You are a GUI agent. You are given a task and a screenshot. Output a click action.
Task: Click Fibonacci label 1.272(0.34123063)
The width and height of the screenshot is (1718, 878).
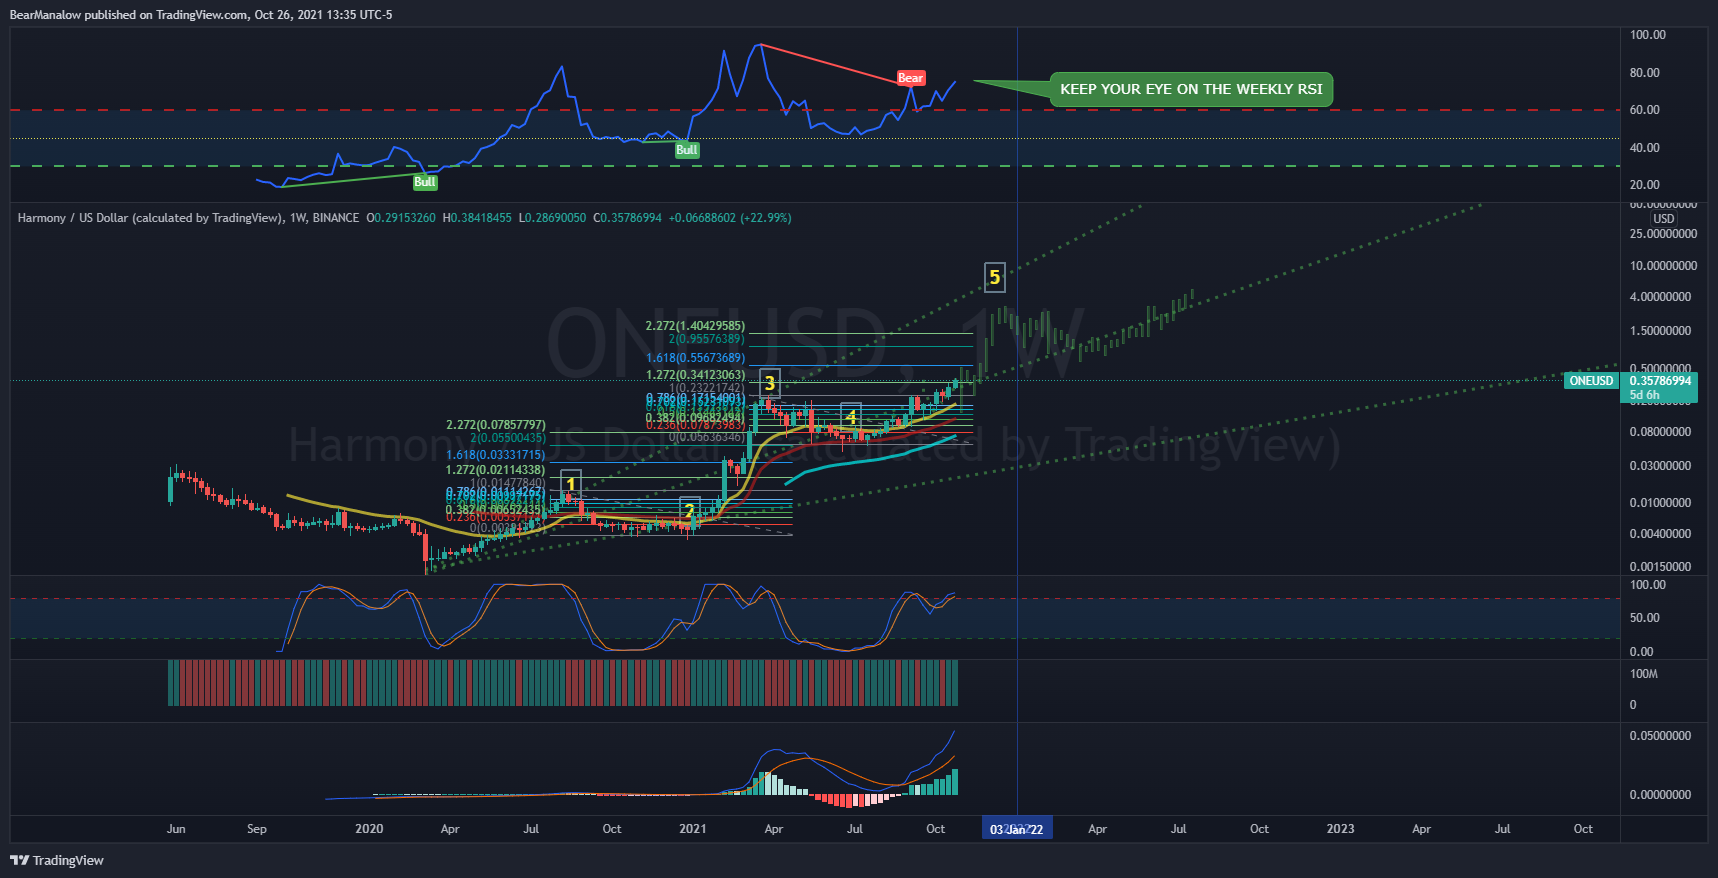(x=695, y=375)
